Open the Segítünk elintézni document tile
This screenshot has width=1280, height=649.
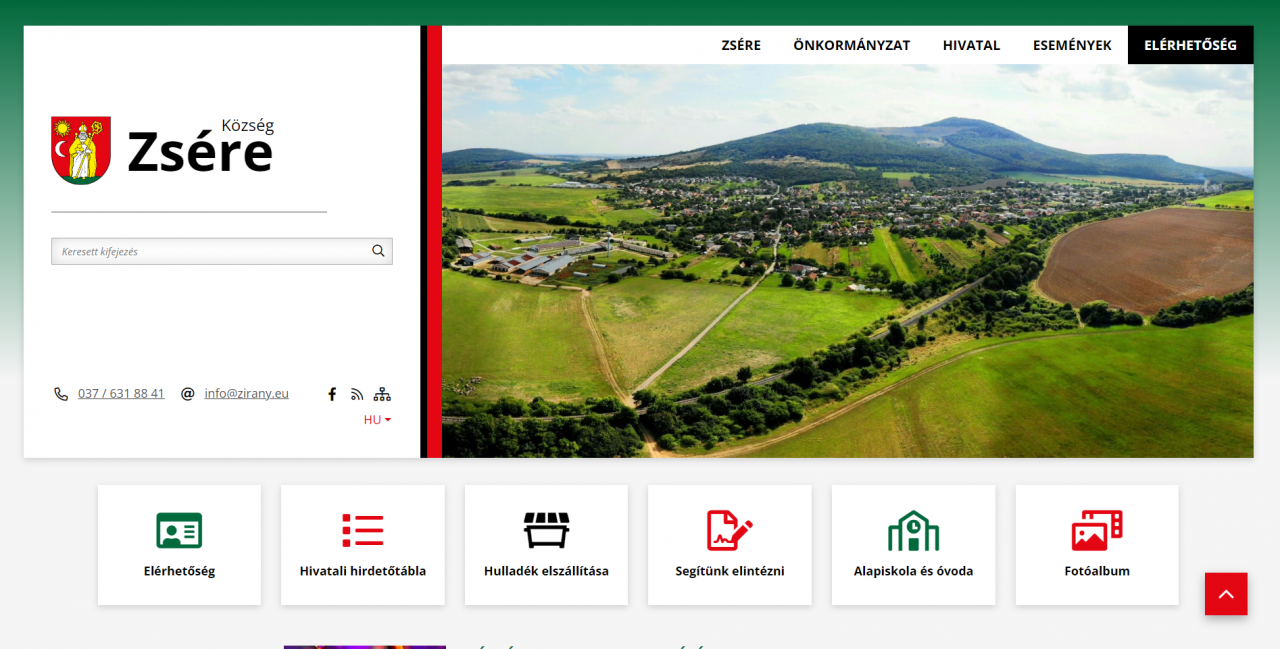[x=729, y=545]
